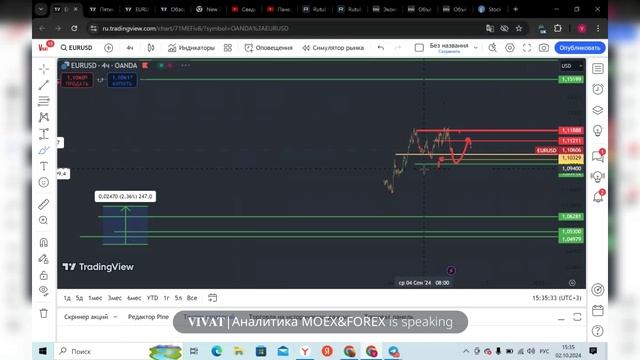
Task: Open the help center question icon
Action: (598, 331)
